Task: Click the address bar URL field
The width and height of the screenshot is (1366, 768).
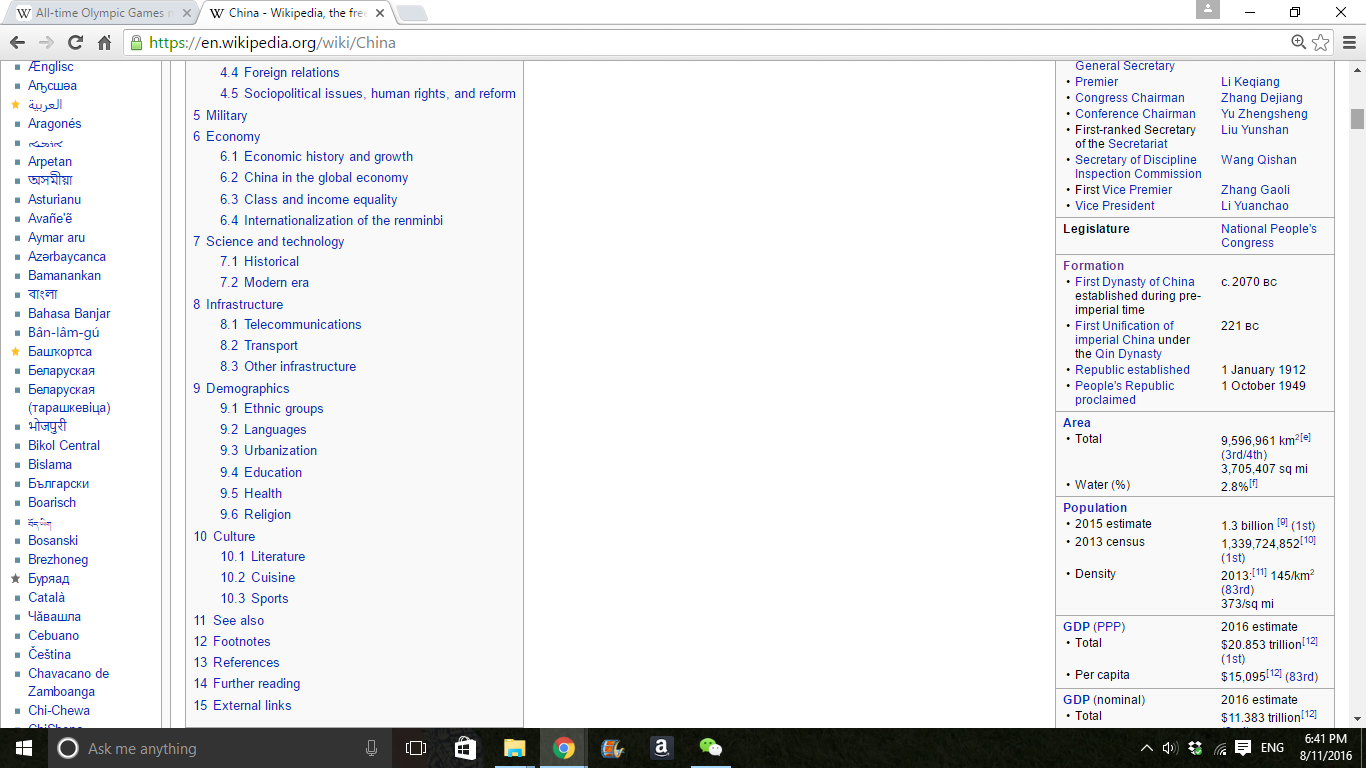Action: [700, 43]
